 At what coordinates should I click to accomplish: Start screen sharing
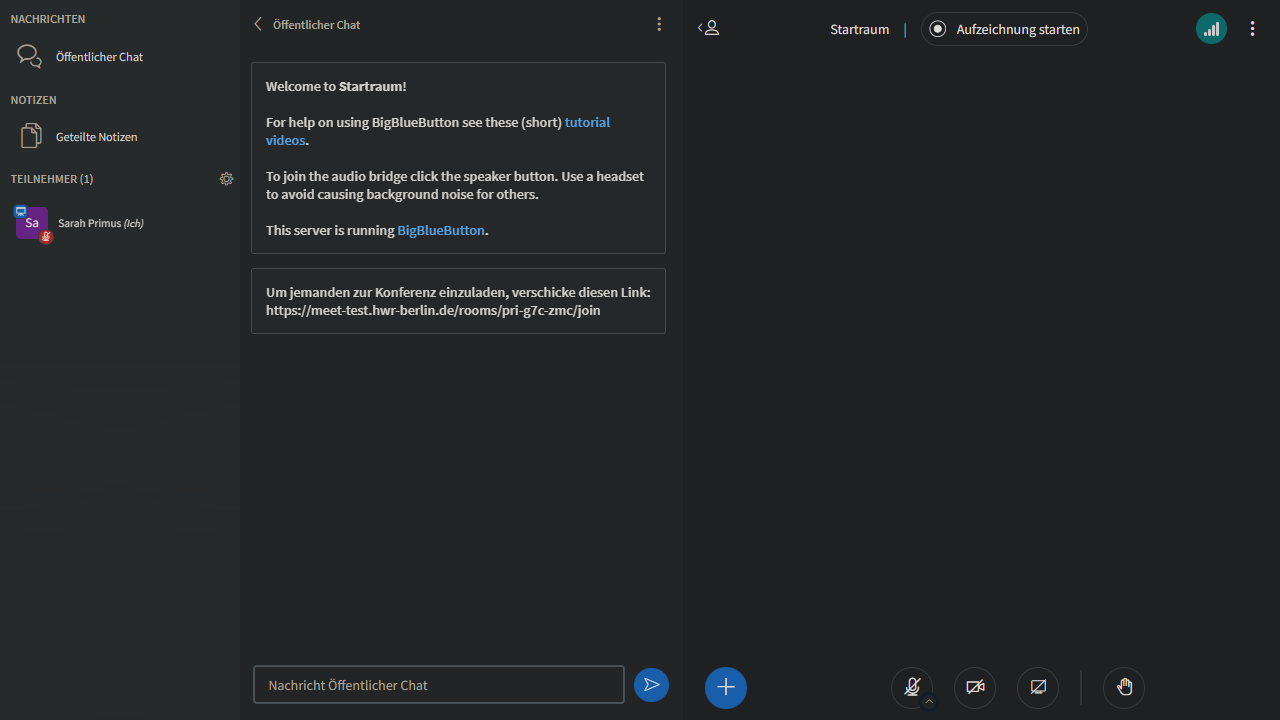click(x=1038, y=688)
